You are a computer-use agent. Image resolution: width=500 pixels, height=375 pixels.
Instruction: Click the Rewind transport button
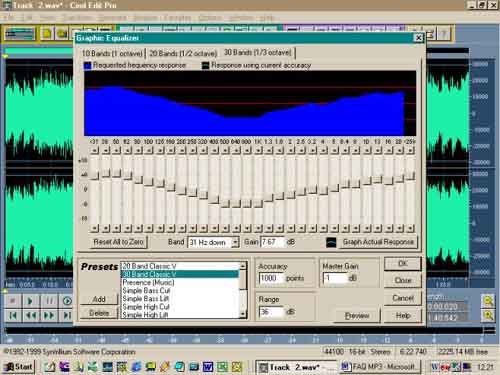point(30,315)
